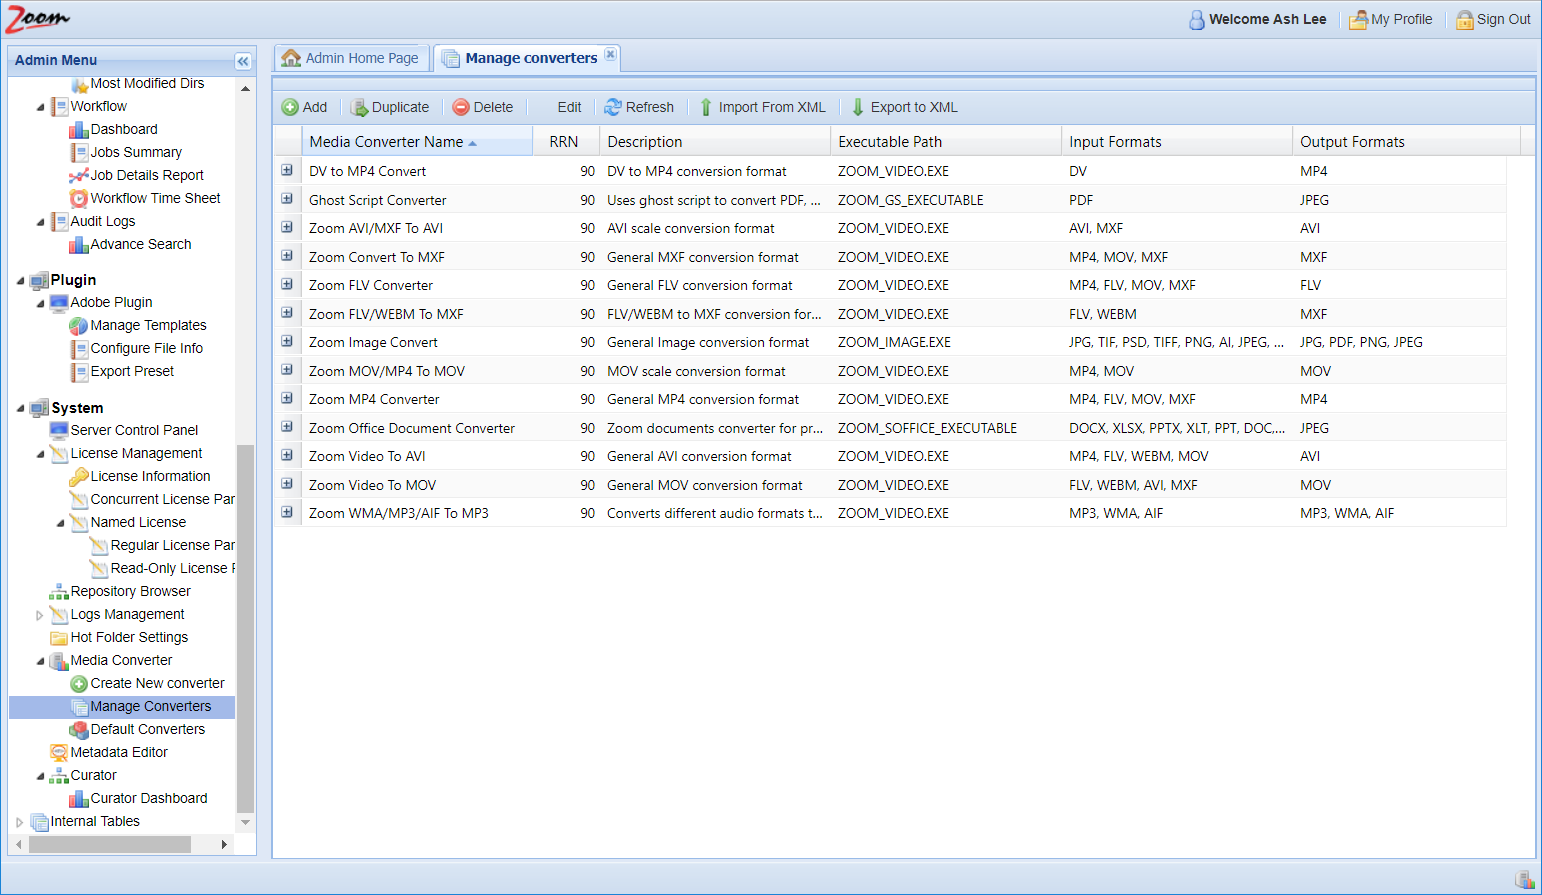Click the Zoom logo
Image resolution: width=1542 pixels, height=895 pixels.
click(37, 18)
